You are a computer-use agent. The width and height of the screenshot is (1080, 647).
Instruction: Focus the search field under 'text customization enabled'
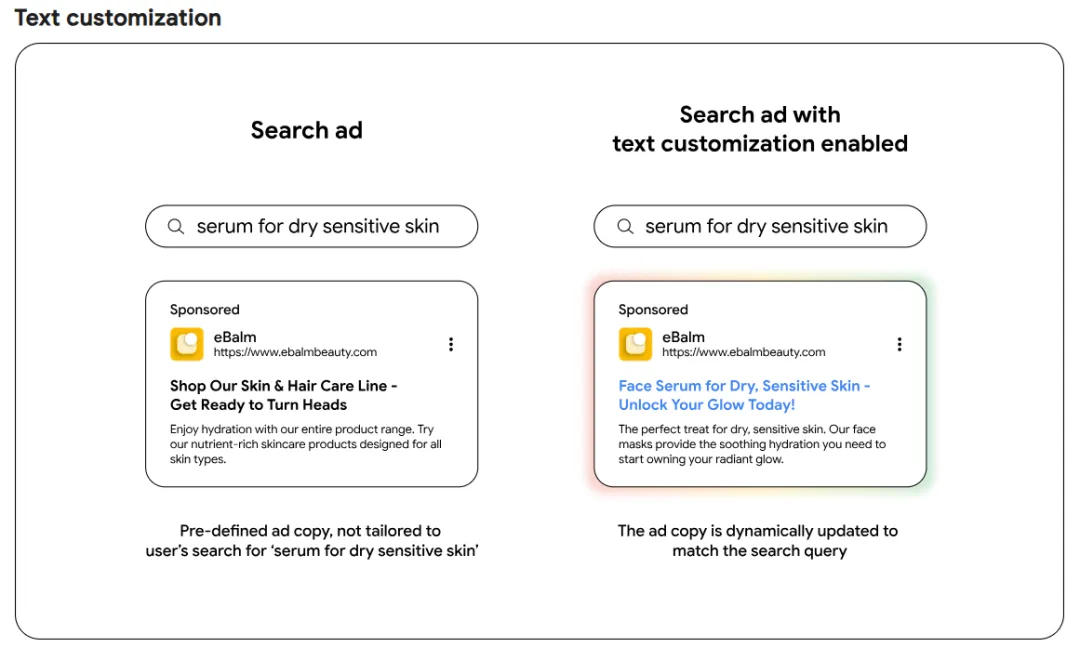pyautogui.click(x=766, y=227)
